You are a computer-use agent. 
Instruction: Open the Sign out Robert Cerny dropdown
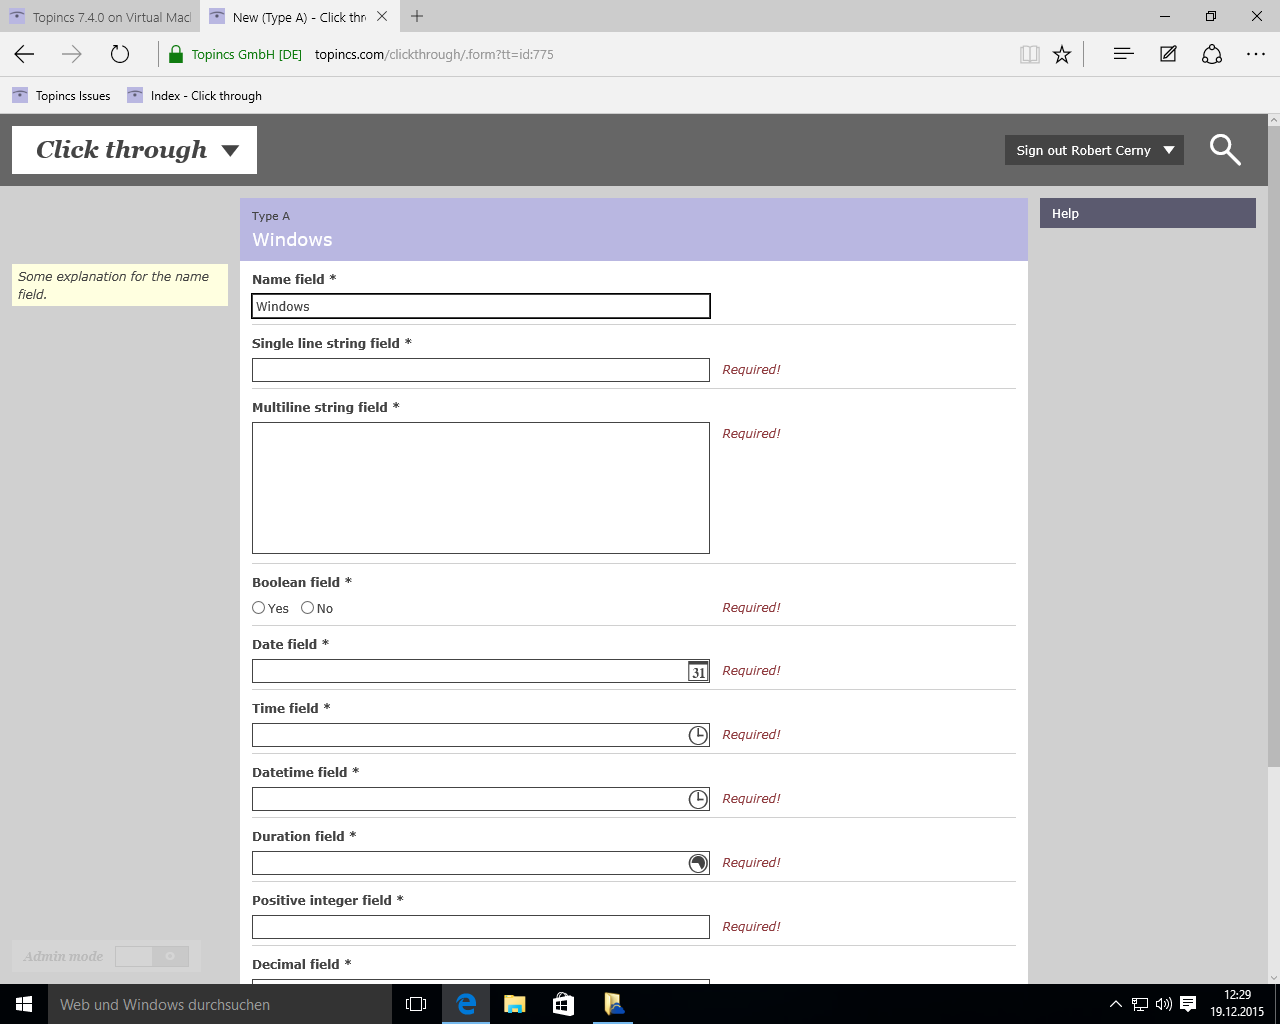pos(1093,150)
